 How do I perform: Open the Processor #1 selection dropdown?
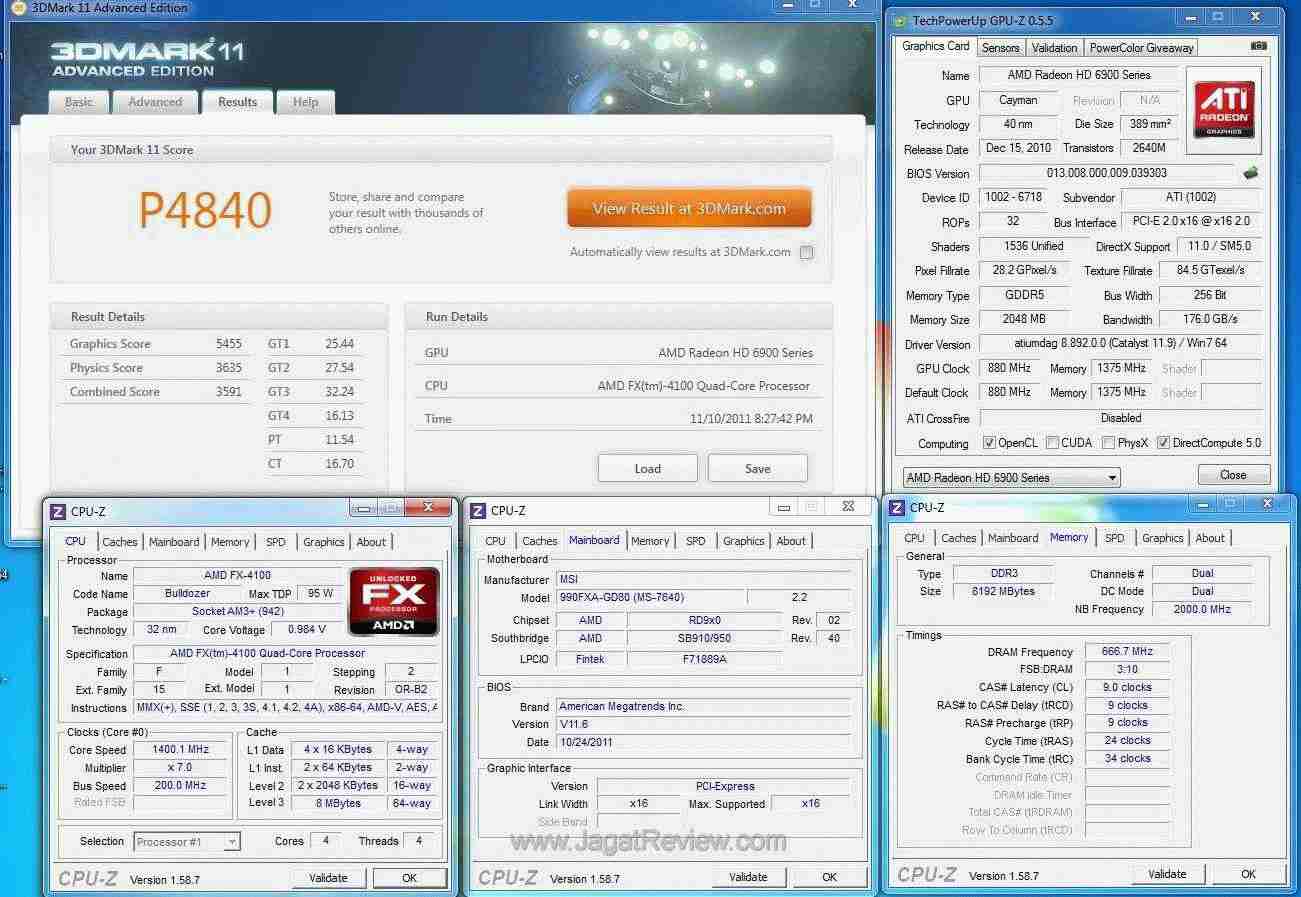(187, 842)
